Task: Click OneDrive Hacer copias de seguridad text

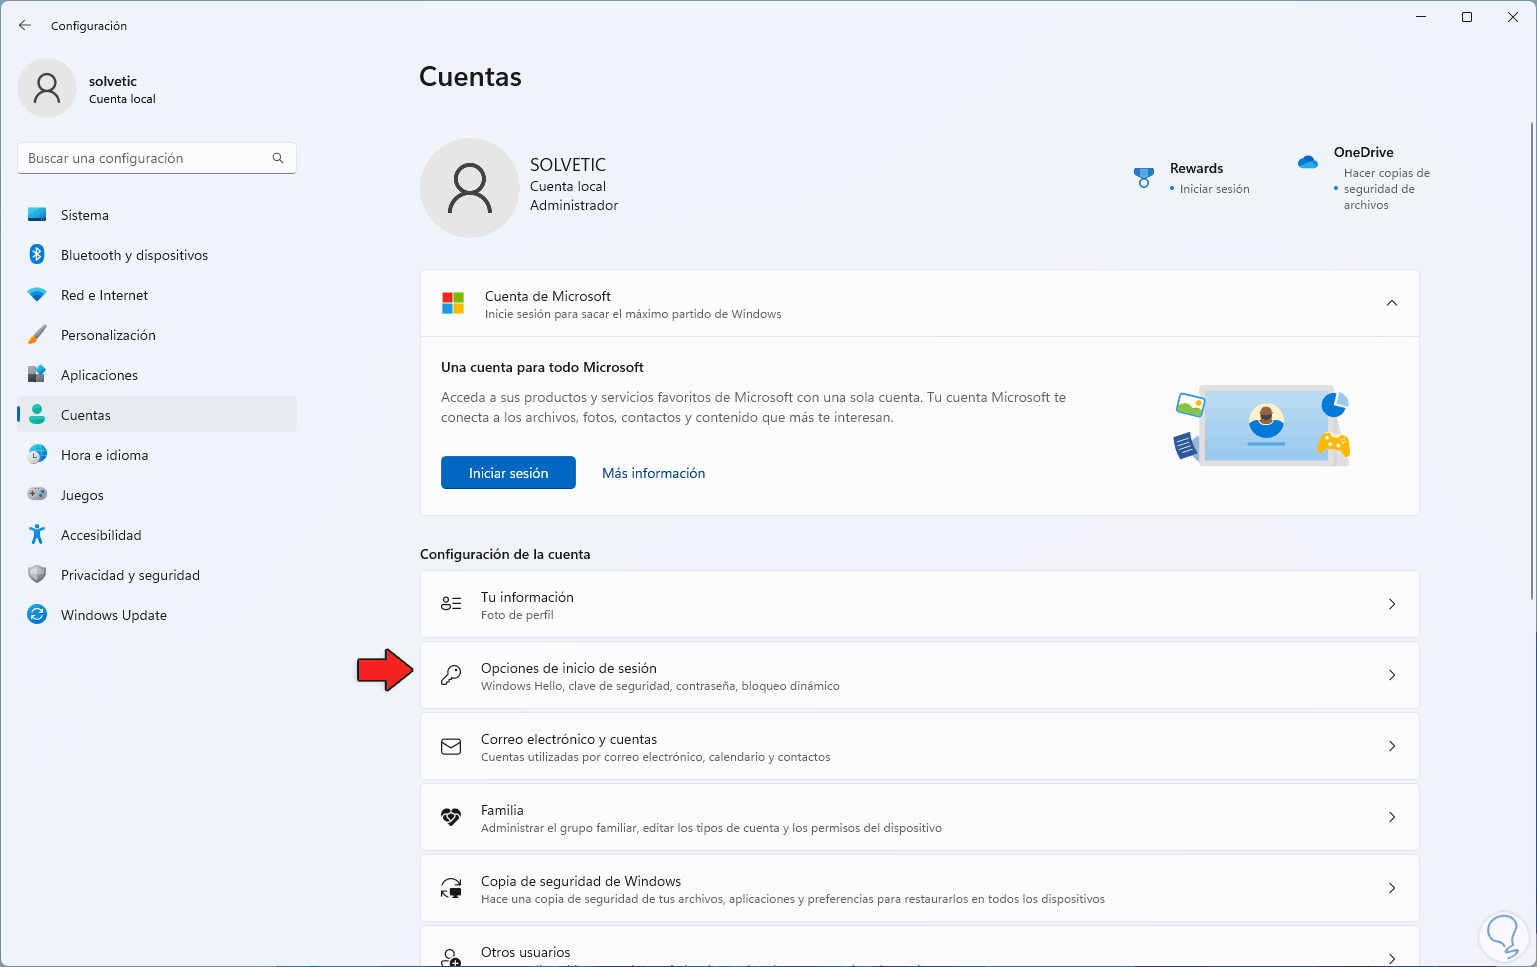Action: click(1386, 189)
